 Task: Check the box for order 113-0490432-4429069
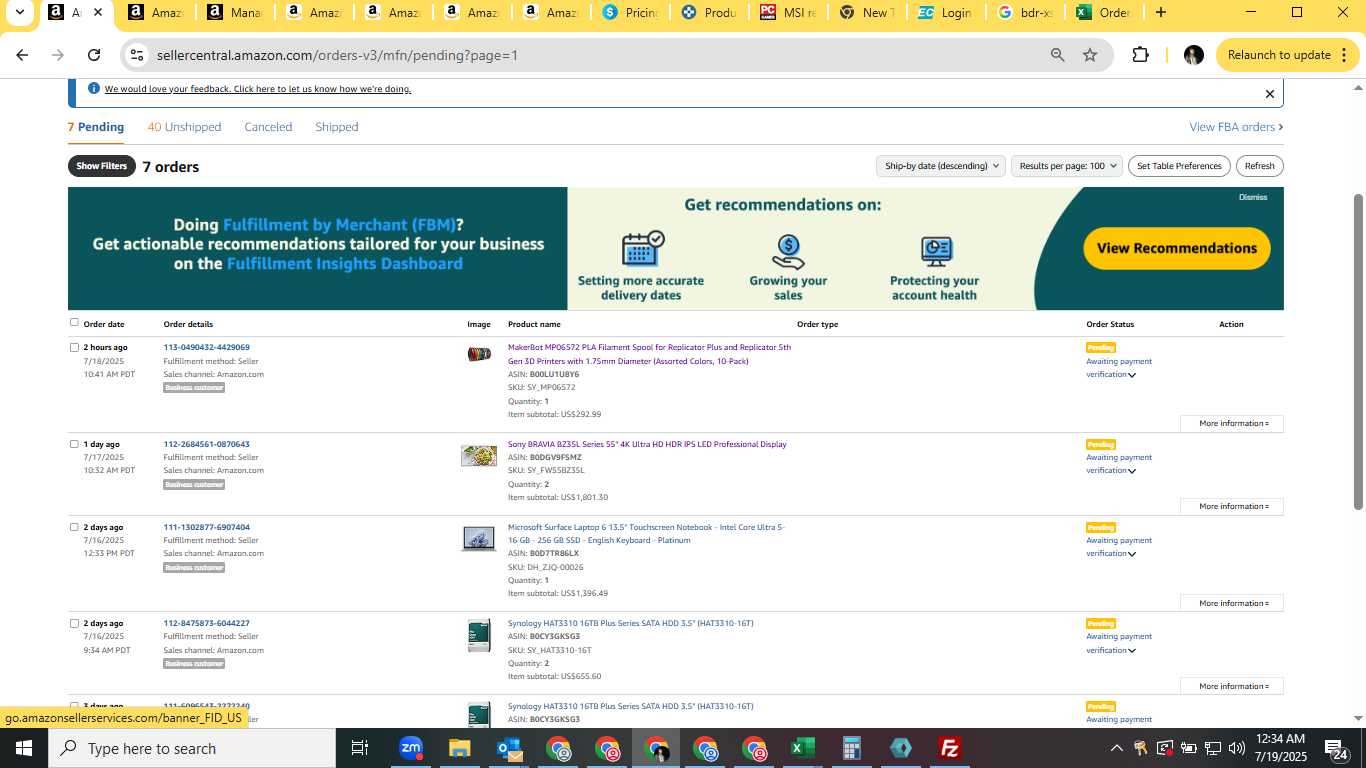point(74,347)
